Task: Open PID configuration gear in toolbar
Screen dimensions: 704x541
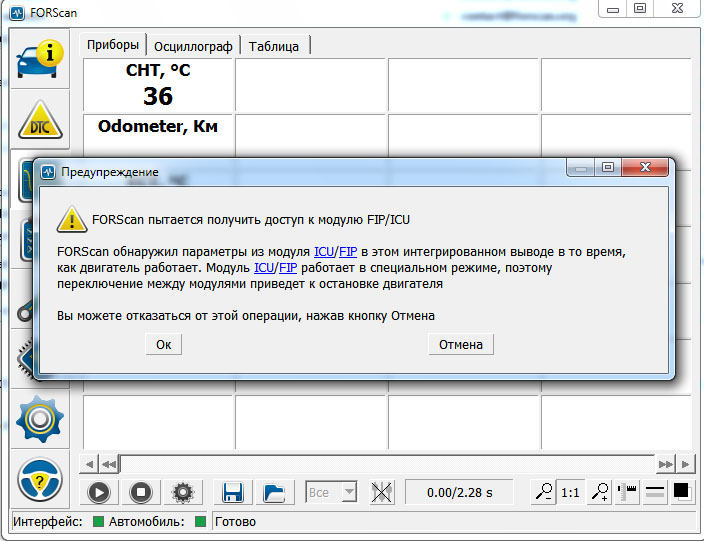Action: click(x=183, y=493)
